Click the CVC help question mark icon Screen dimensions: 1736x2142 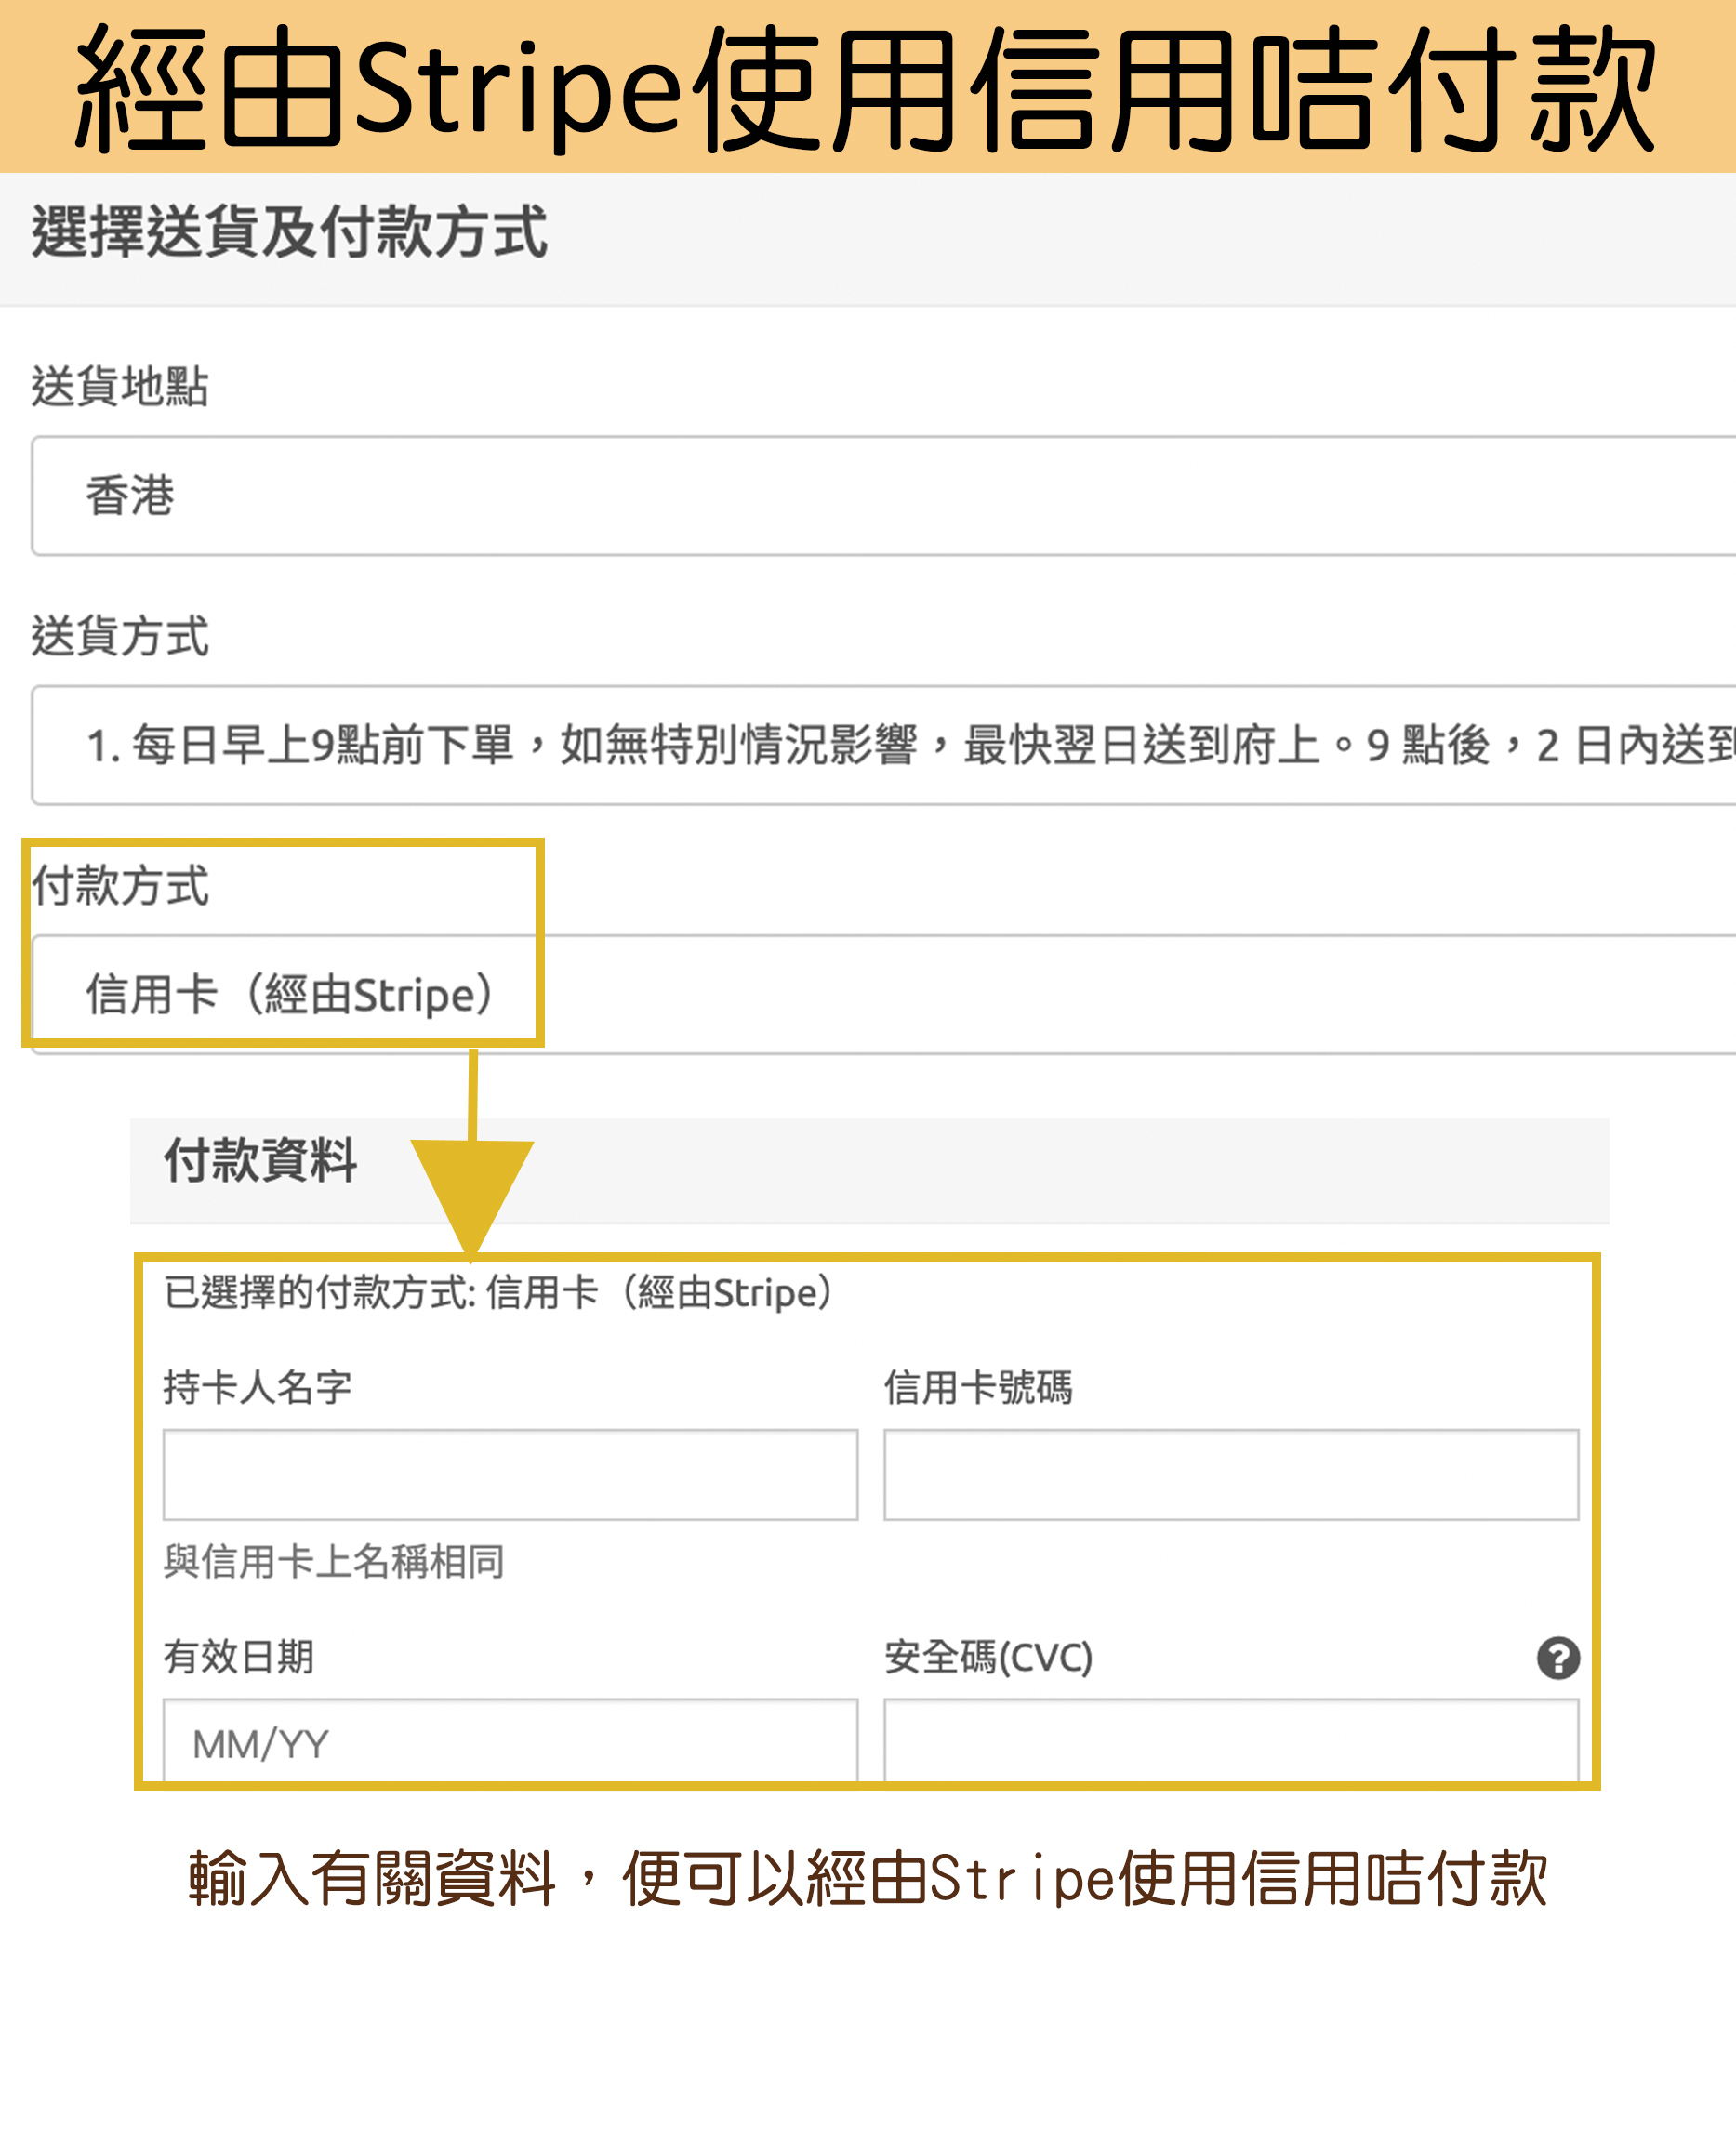tap(1557, 1657)
